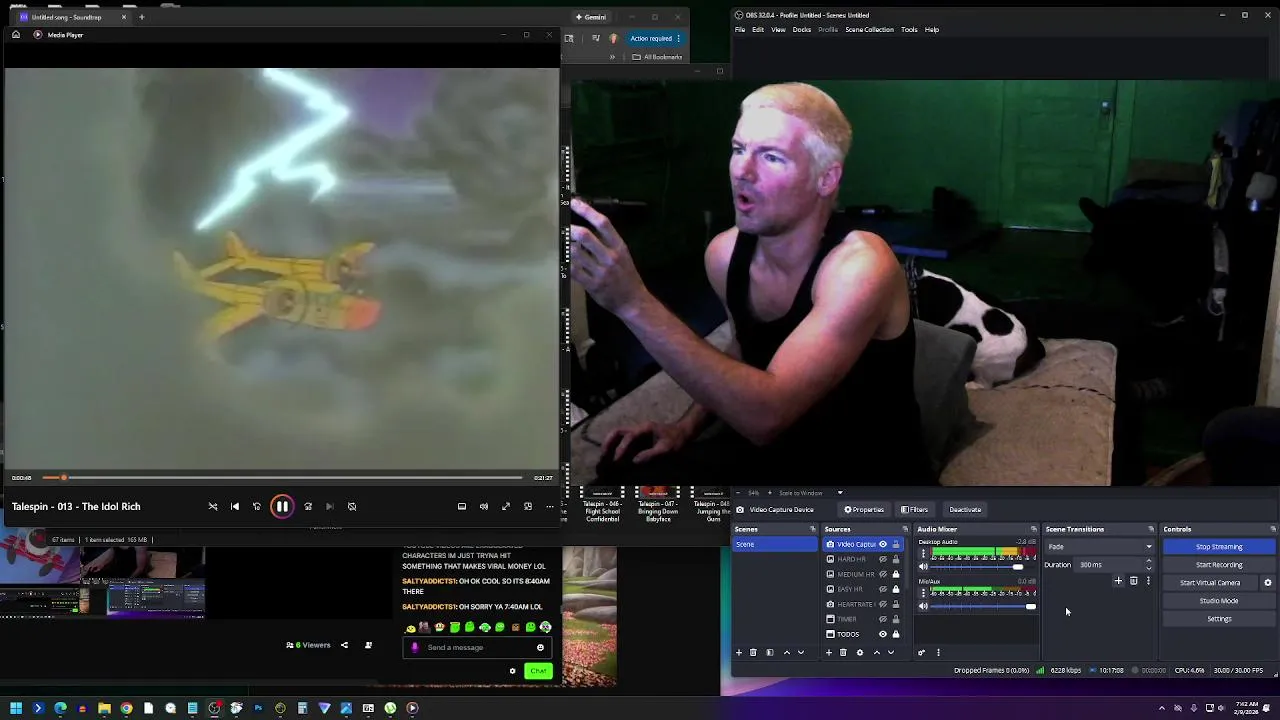Image resolution: width=1280 pixels, height=720 pixels.
Task: Go to previous track in Media Player
Action: pos(235,506)
